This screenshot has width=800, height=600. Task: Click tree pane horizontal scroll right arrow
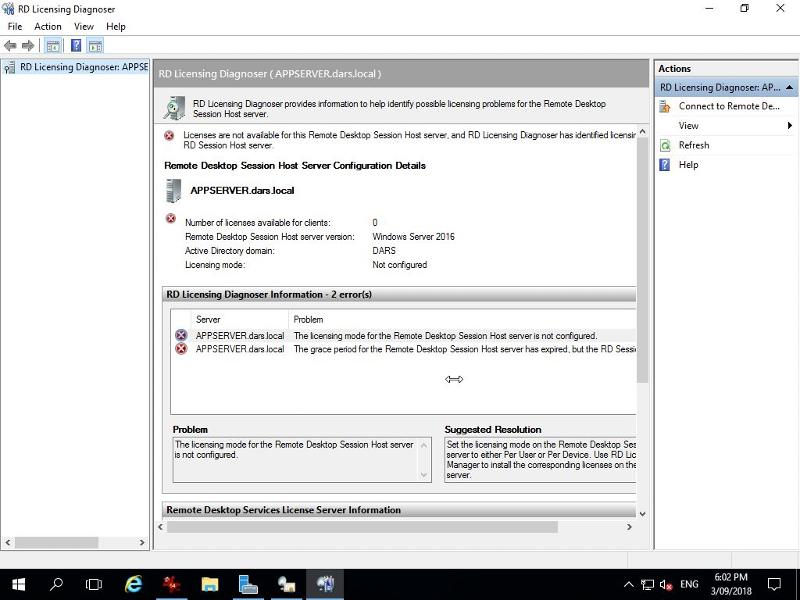point(142,542)
